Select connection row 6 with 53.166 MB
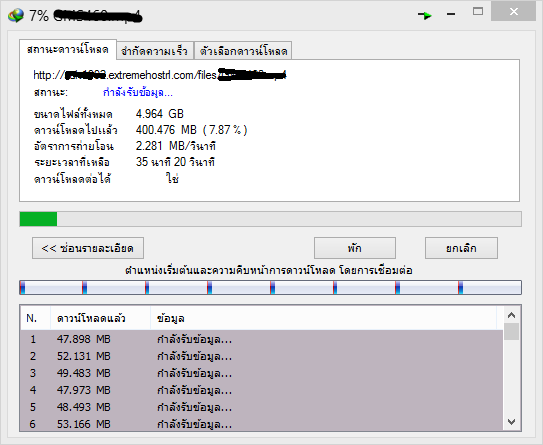Image resolution: width=543 pixels, height=445 pixels. pos(261,424)
